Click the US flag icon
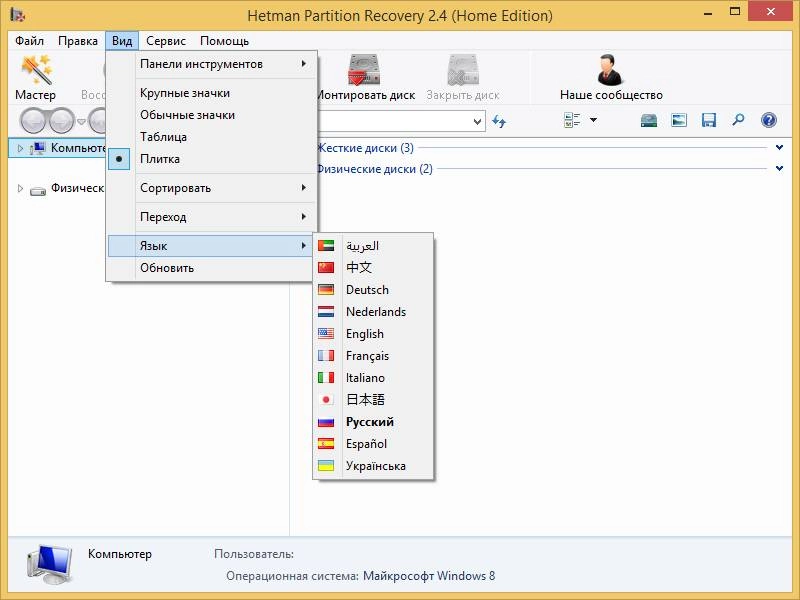 click(x=326, y=334)
